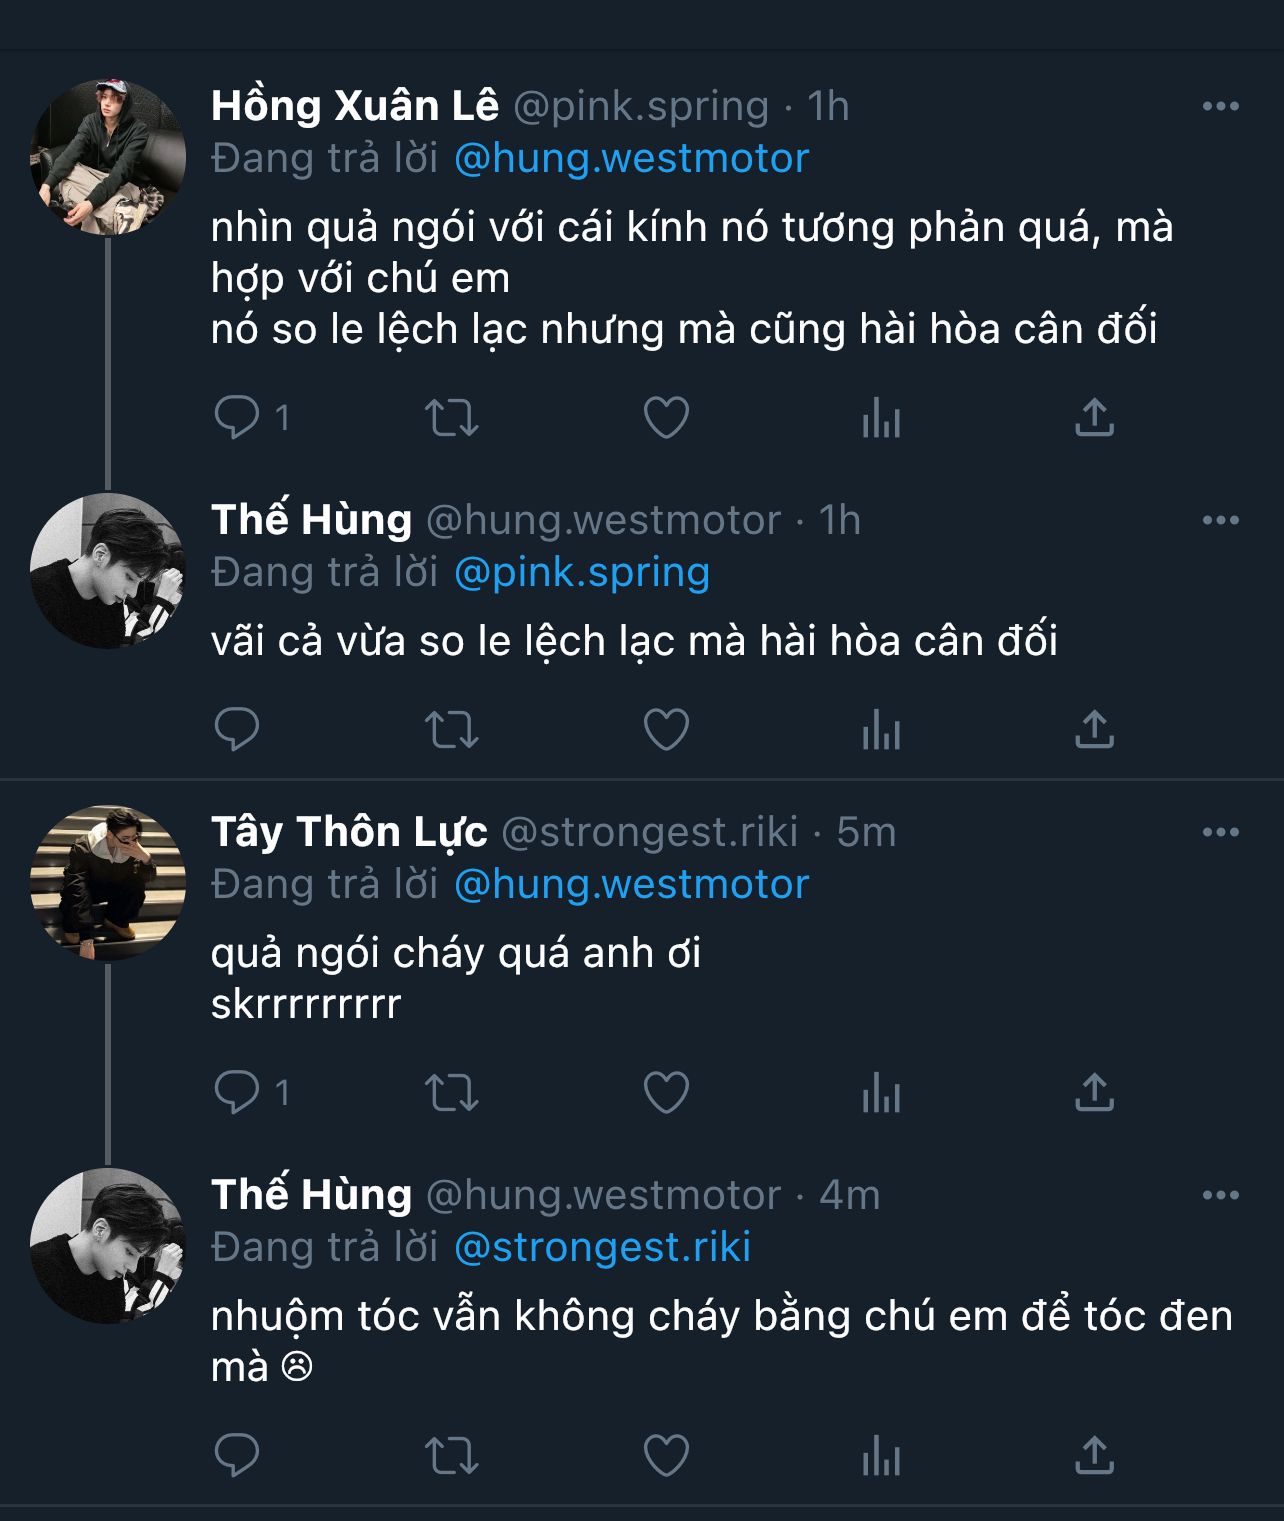Screen dimensions: 1284x1521
Task: Open the @pink.spring mention link
Action: point(582,572)
